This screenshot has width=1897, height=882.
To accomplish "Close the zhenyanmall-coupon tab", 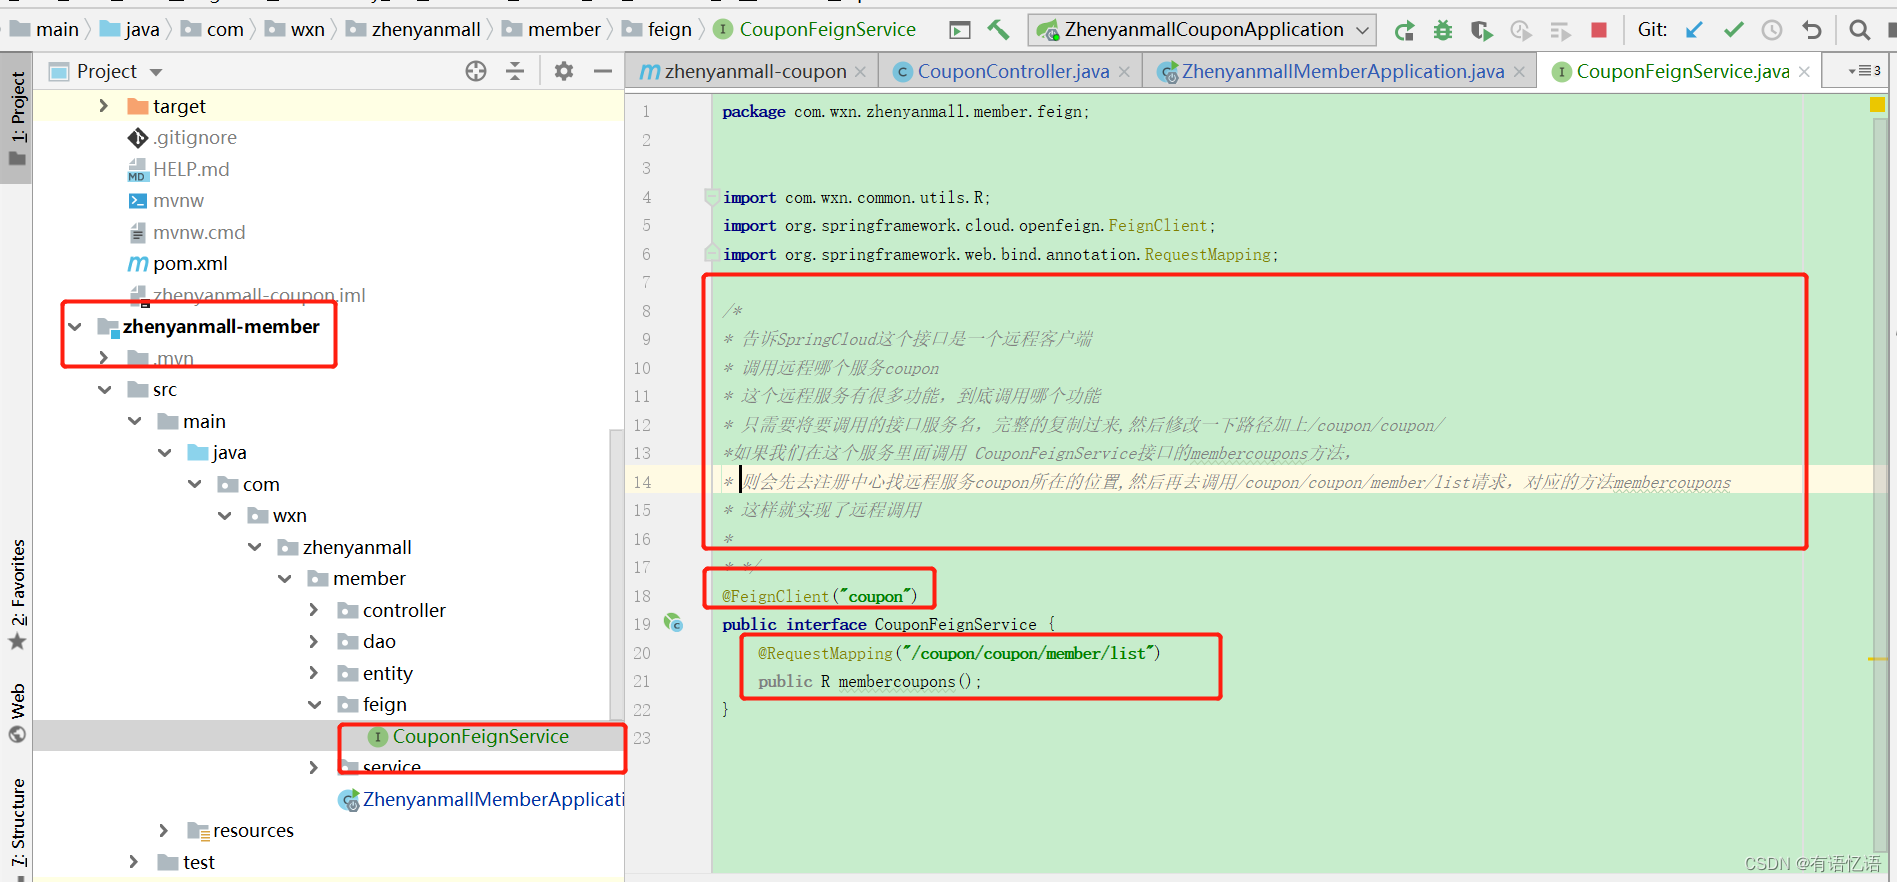I will (x=860, y=71).
